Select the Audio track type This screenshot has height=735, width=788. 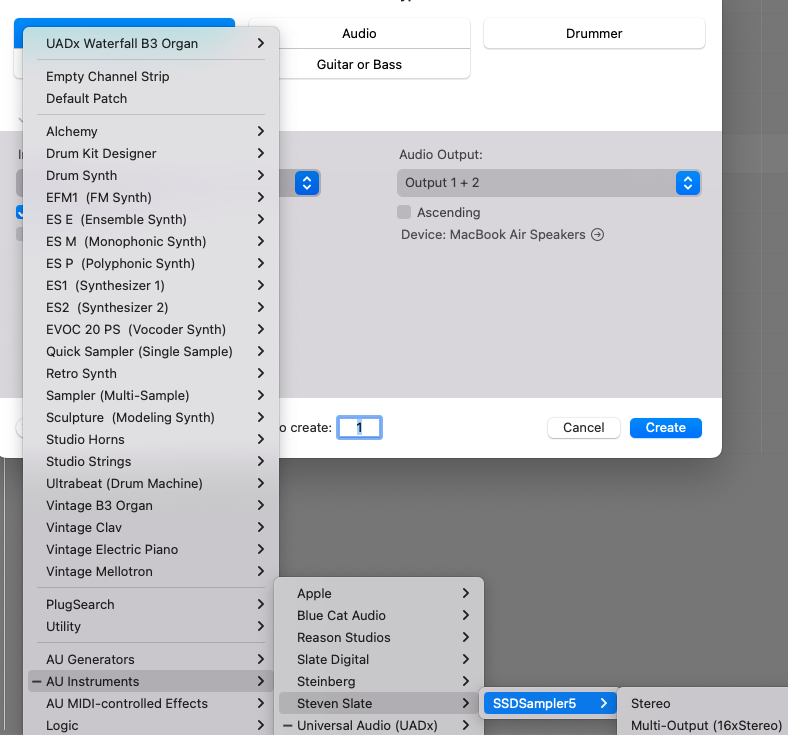[359, 34]
